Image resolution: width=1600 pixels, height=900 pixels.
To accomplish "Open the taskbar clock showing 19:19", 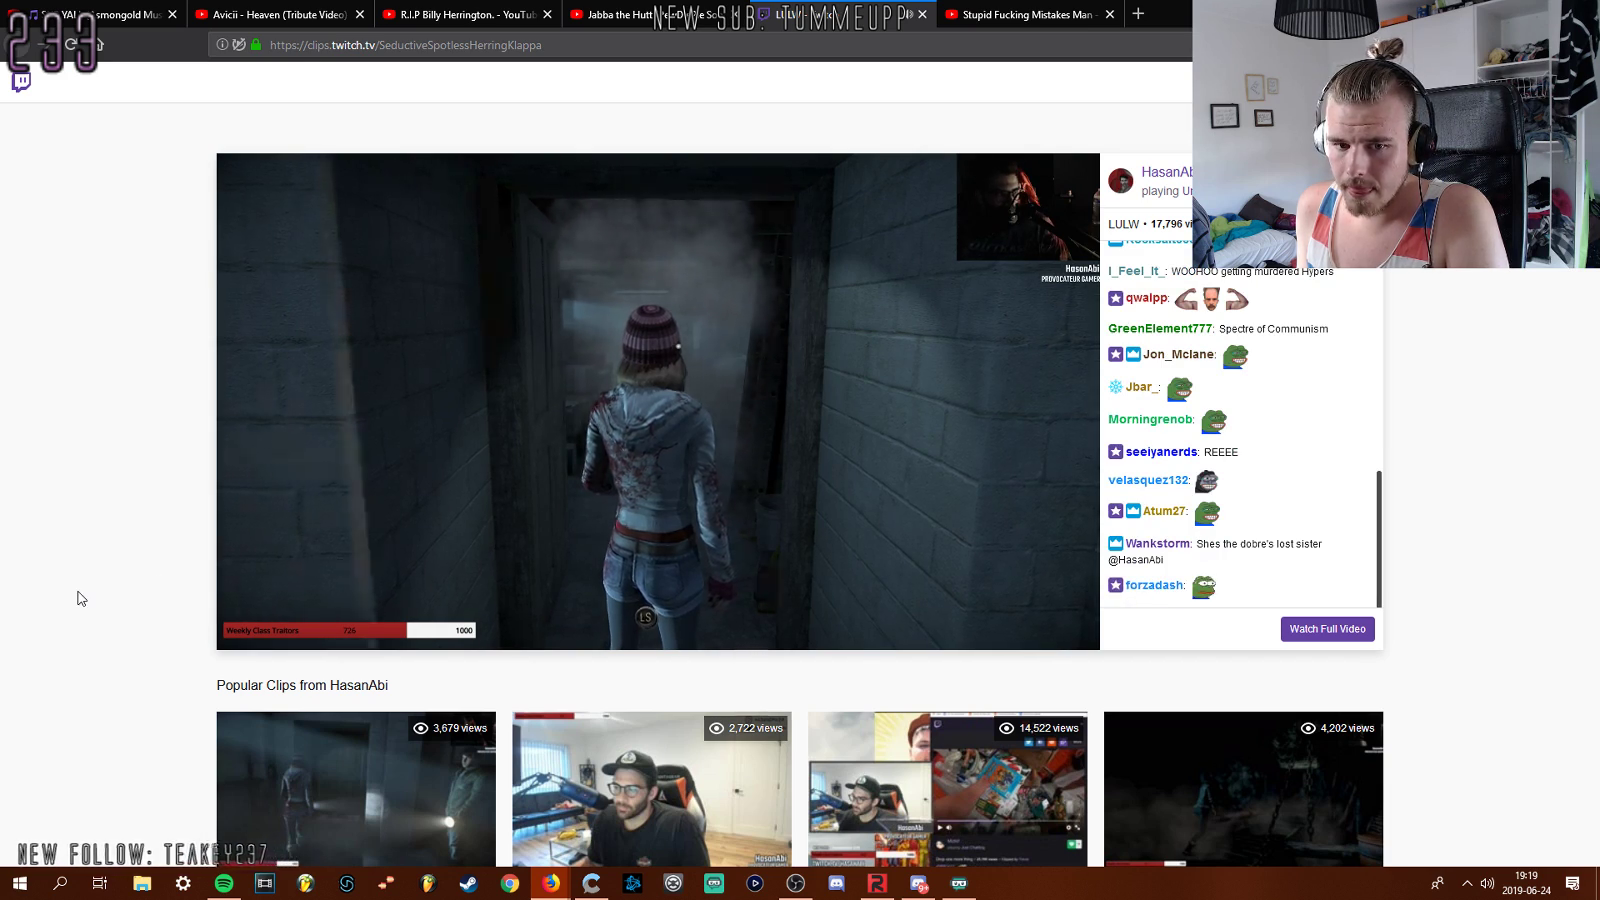I will (1526, 883).
